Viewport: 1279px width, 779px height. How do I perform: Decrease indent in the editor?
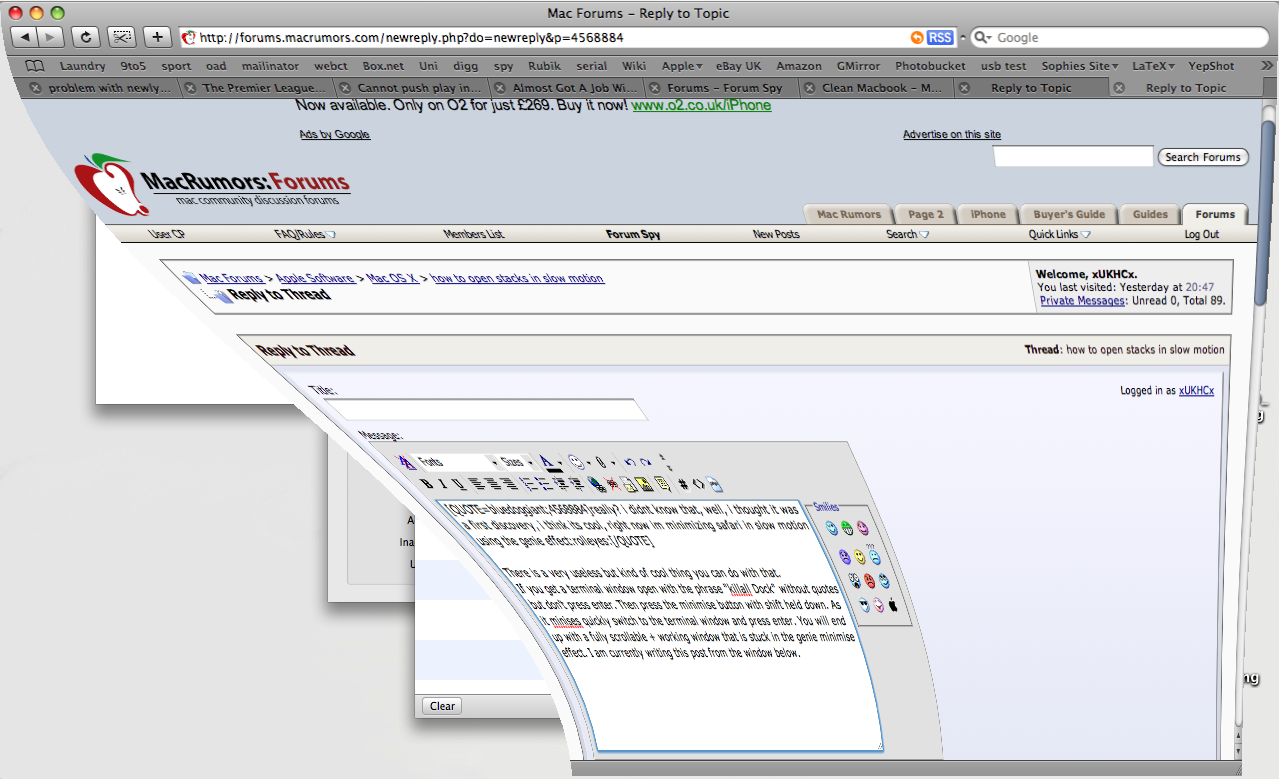(x=560, y=484)
